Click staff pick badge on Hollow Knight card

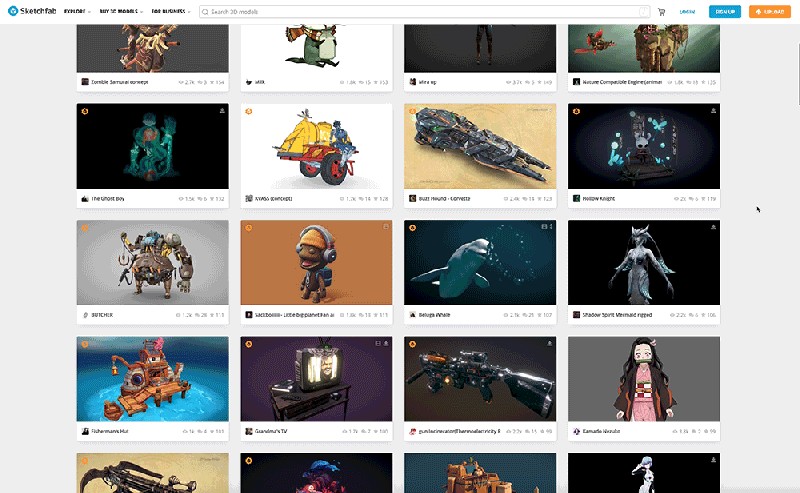pyautogui.click(x=576, y=111)
